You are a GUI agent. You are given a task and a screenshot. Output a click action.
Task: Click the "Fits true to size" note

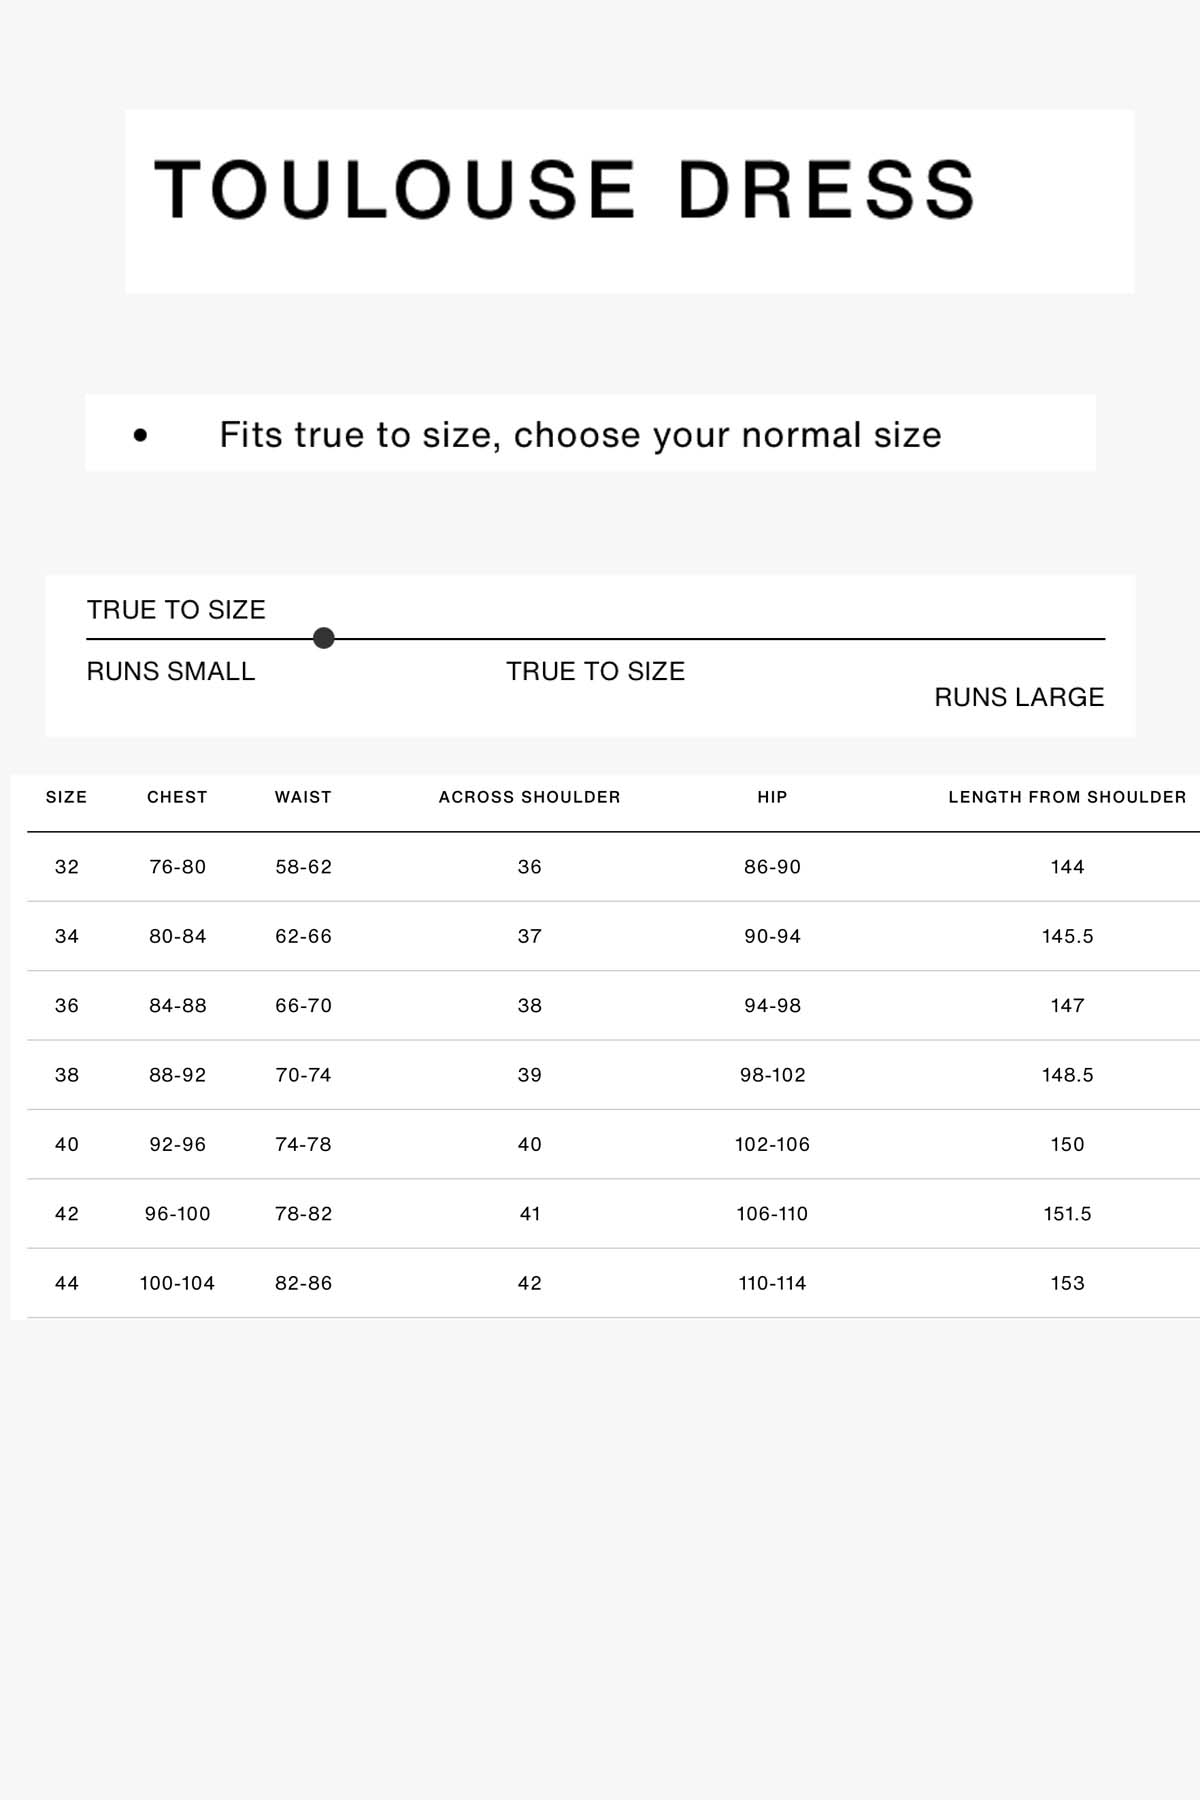point(580,435)
